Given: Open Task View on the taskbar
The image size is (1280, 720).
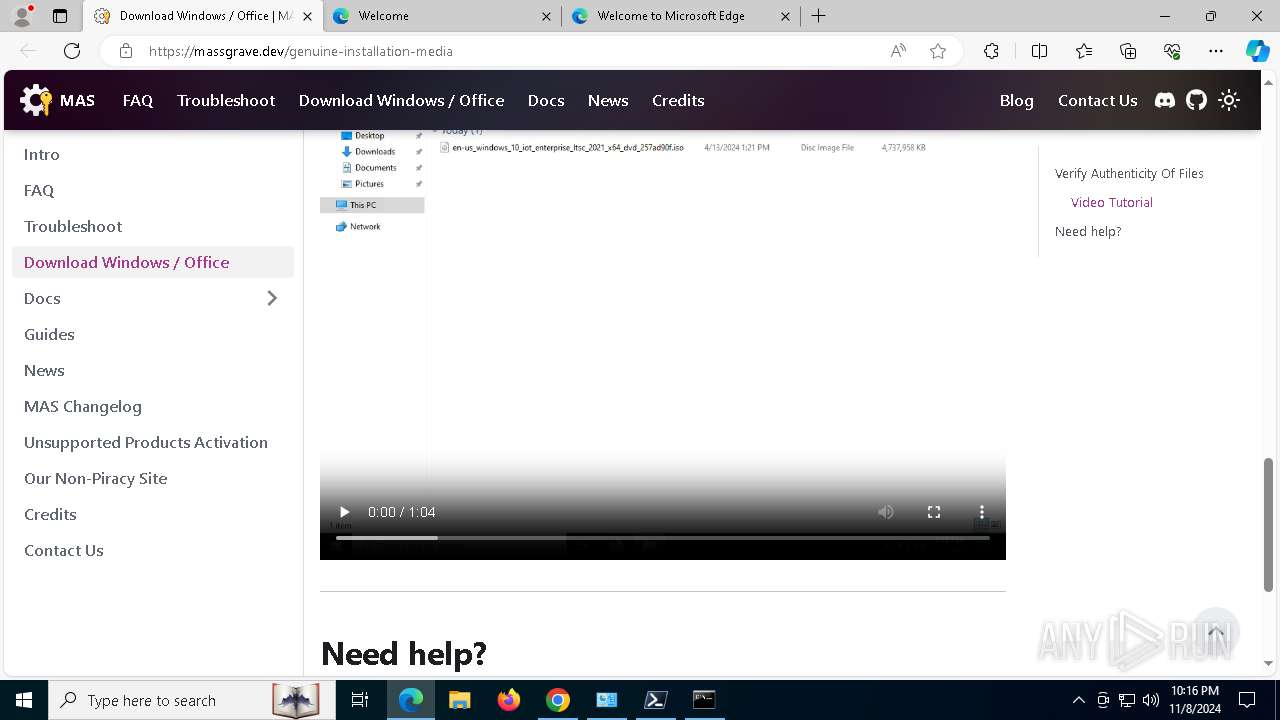Looking at the screenshot, I should [x=360, y=700].
